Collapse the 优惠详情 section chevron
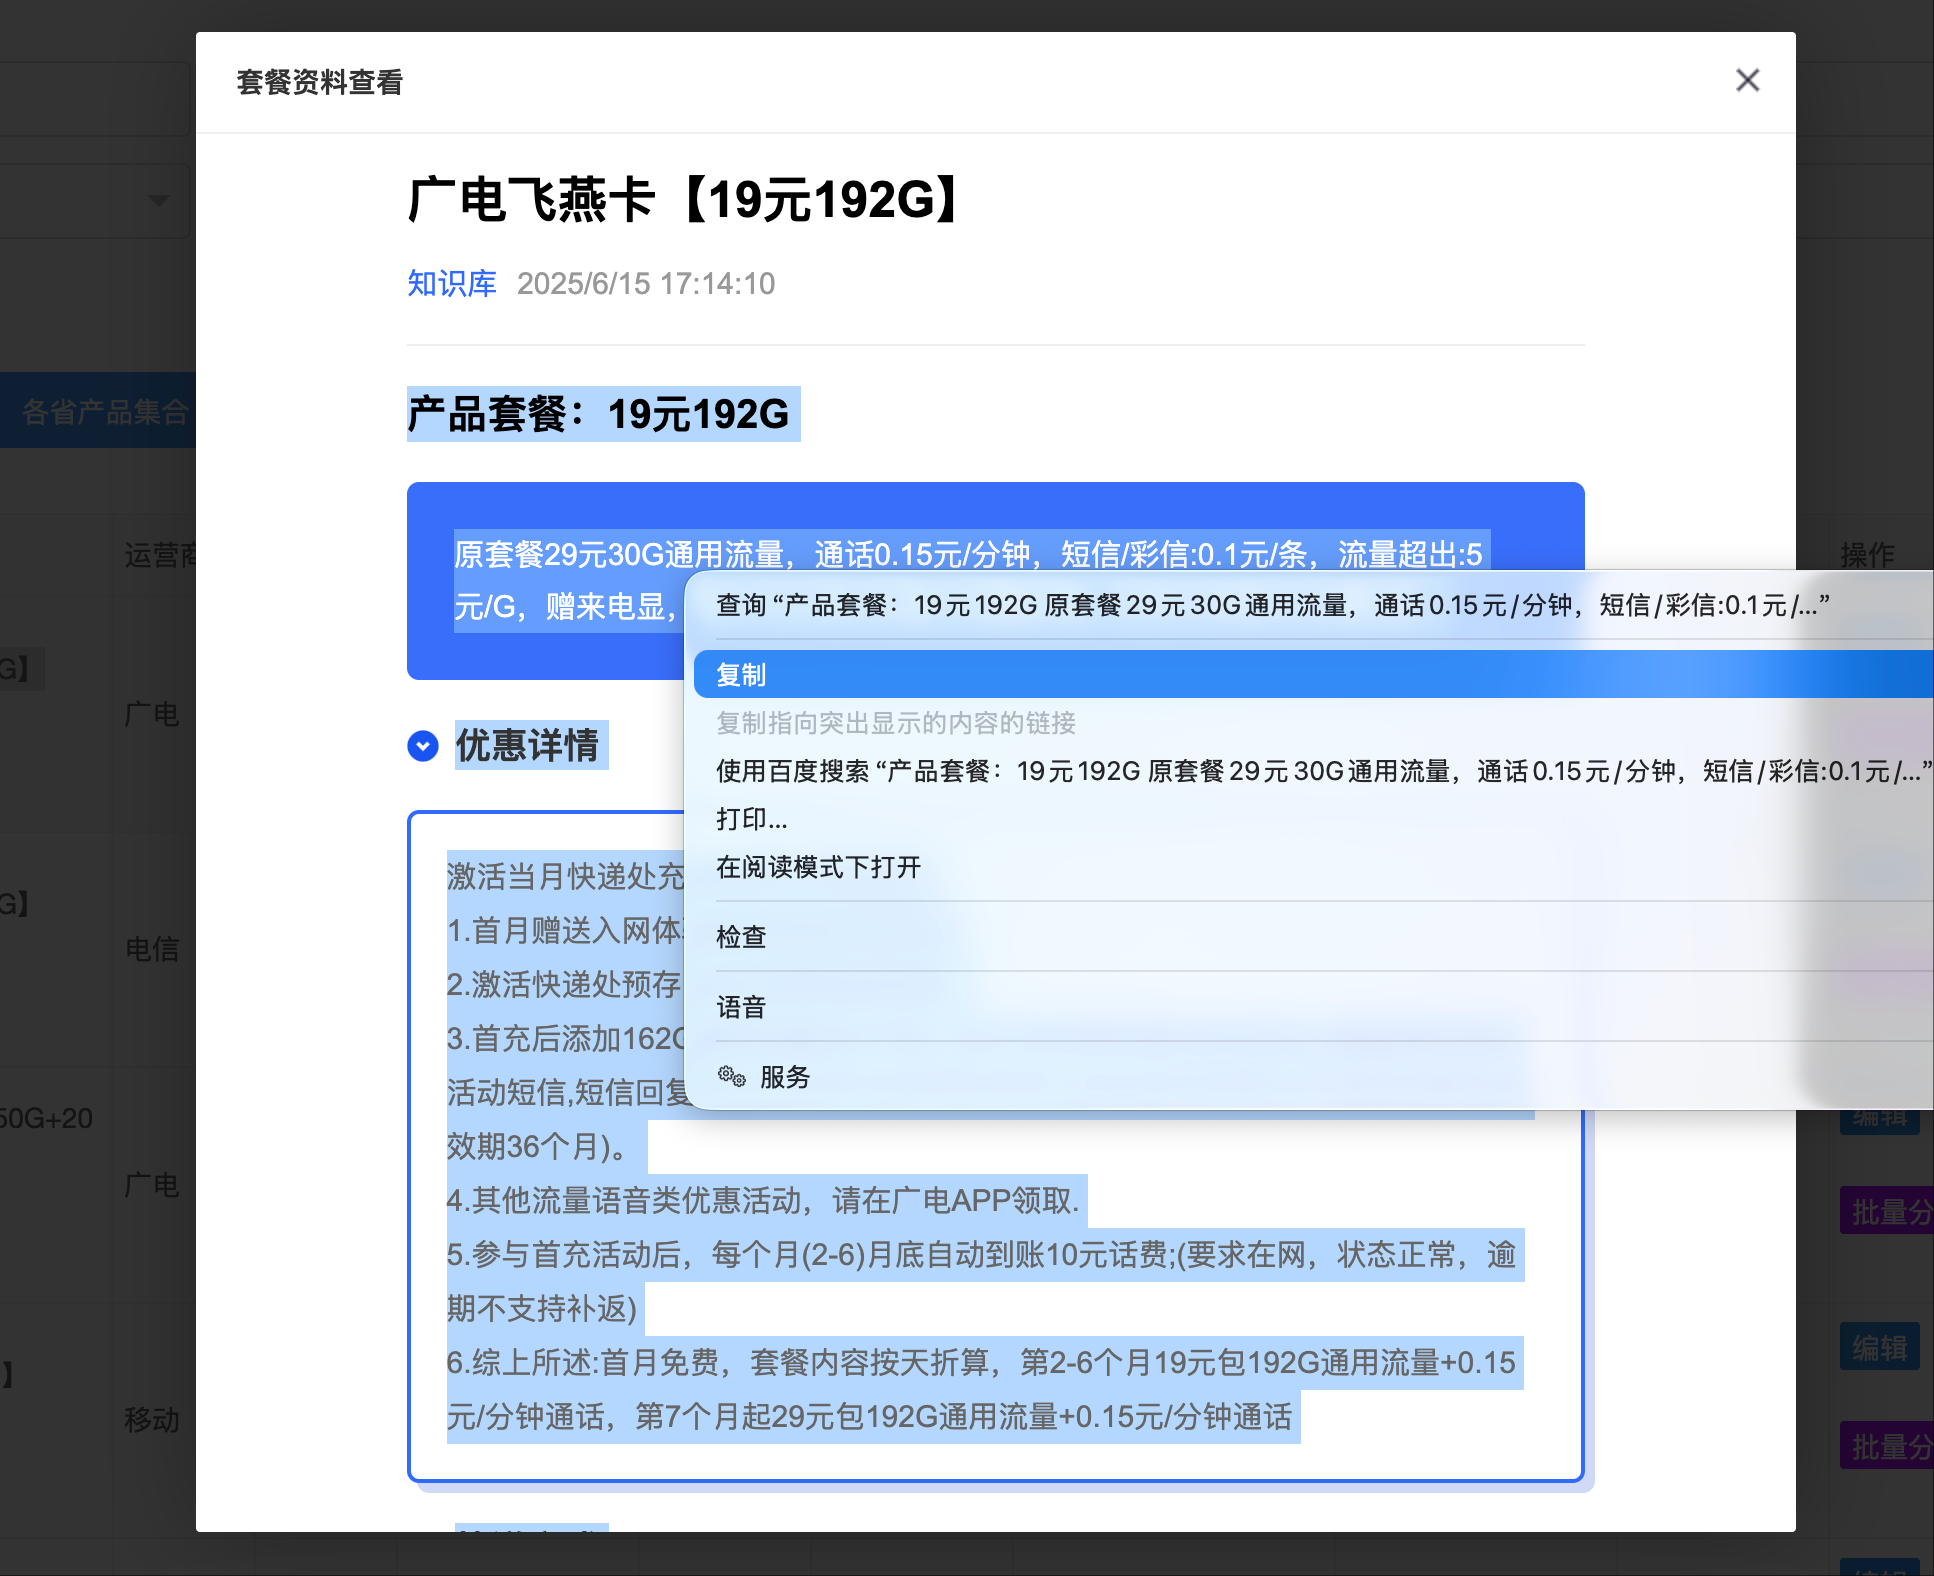Viewport: 1934px width, 1576px height. [x=423, y=746]
